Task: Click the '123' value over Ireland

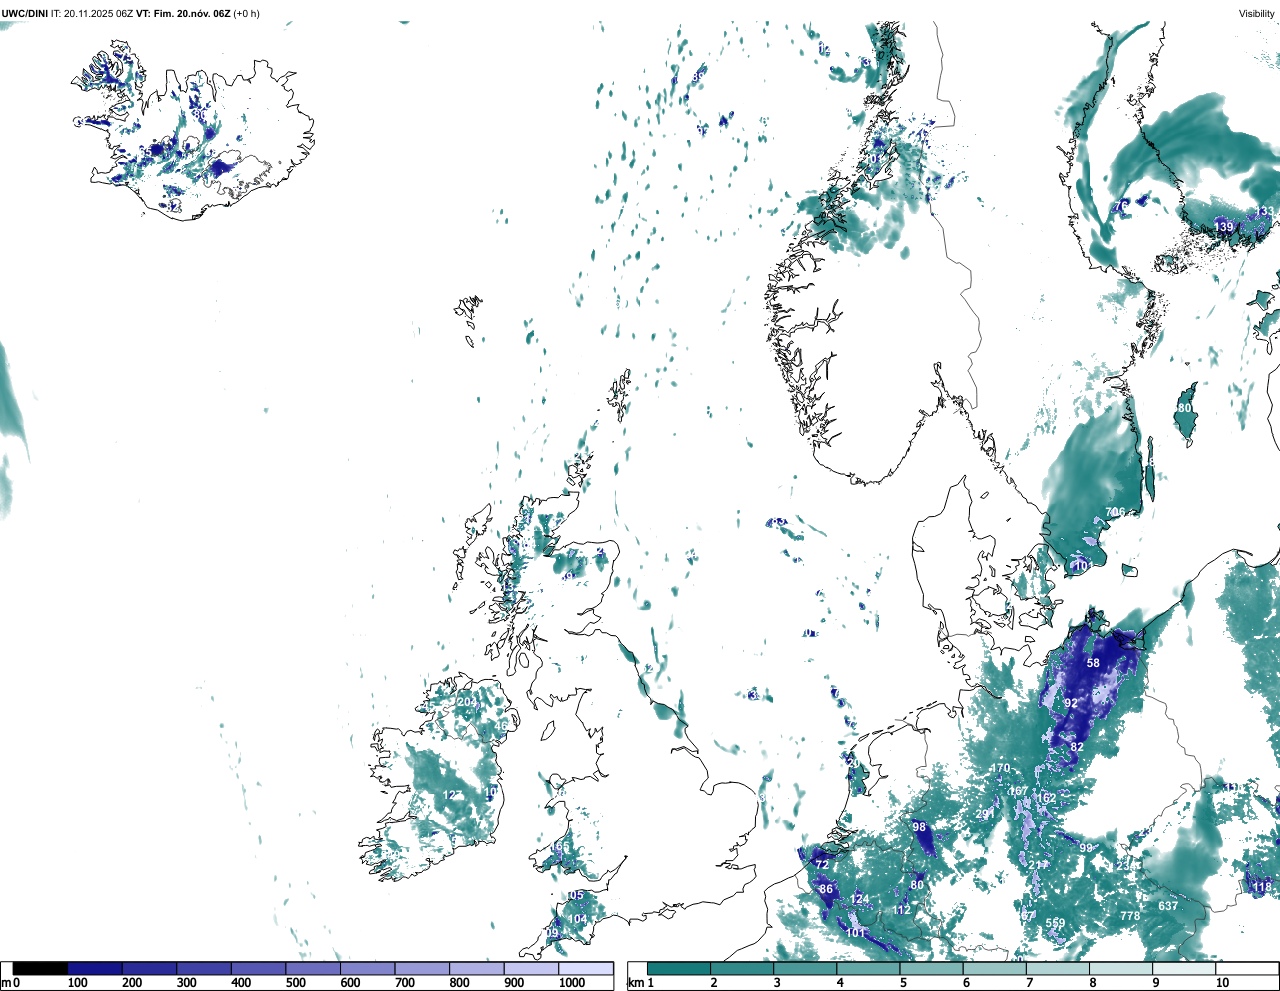Action: coord(453,795)
